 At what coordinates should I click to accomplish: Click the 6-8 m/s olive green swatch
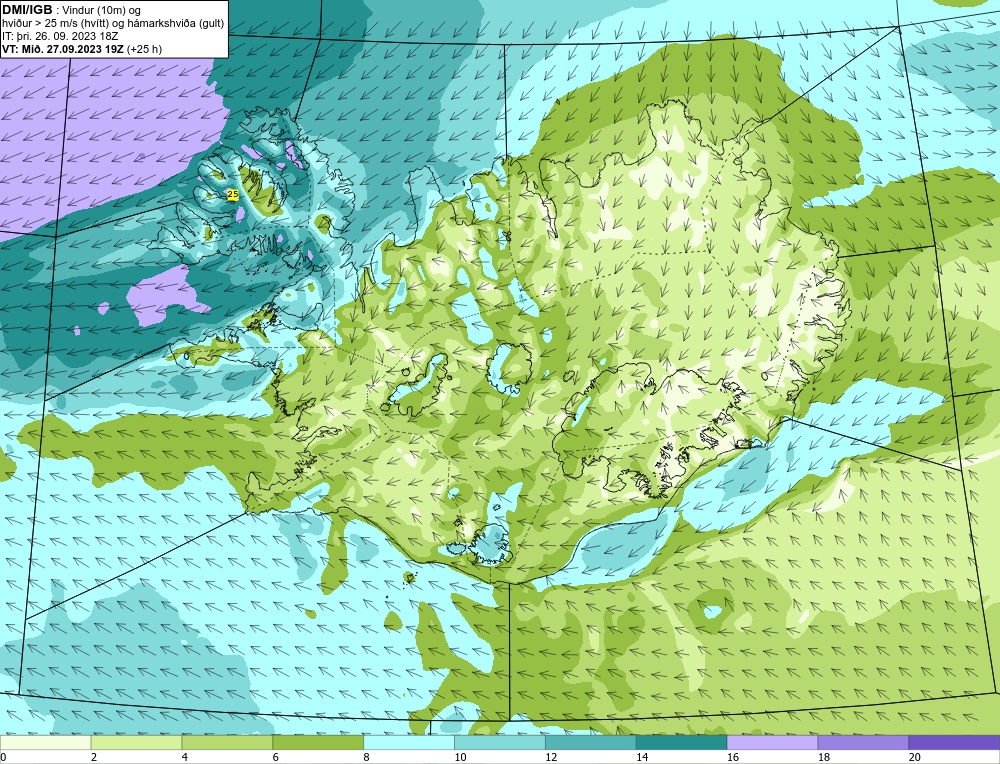tap(318, 742)
